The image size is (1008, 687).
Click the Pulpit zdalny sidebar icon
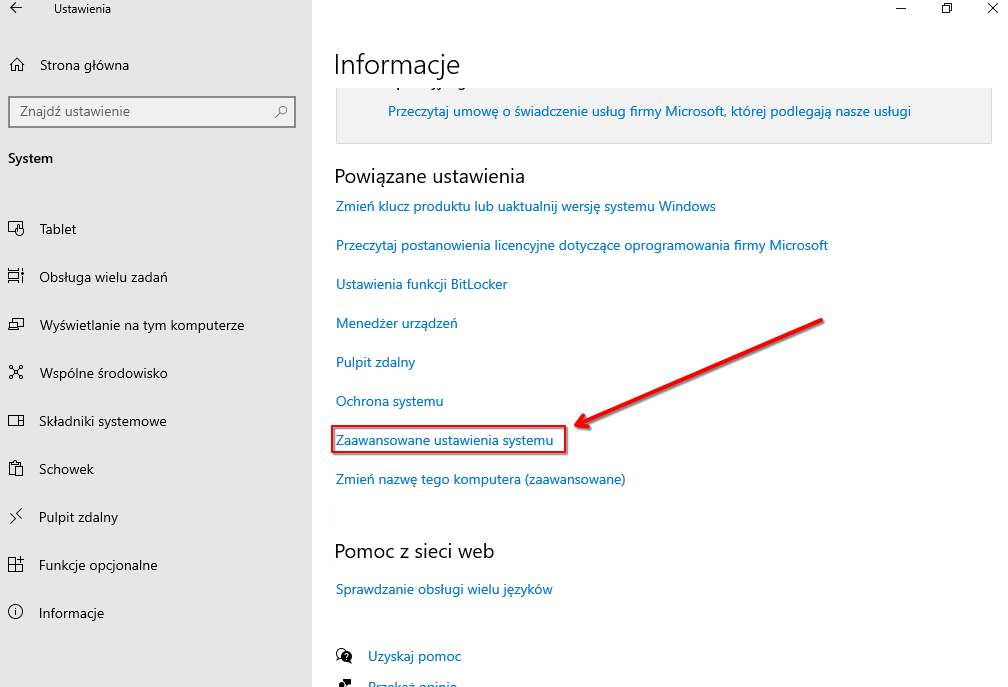(x=16, y=517)
